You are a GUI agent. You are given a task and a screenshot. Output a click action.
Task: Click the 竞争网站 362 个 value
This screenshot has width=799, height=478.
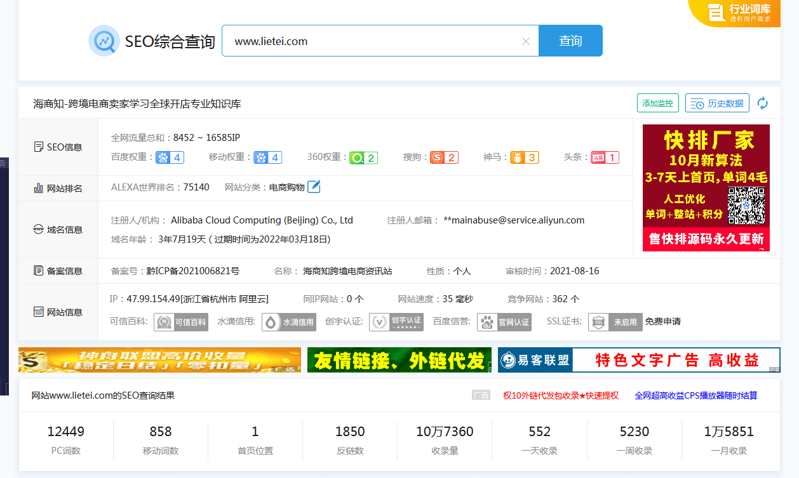[x=566, y=299]
